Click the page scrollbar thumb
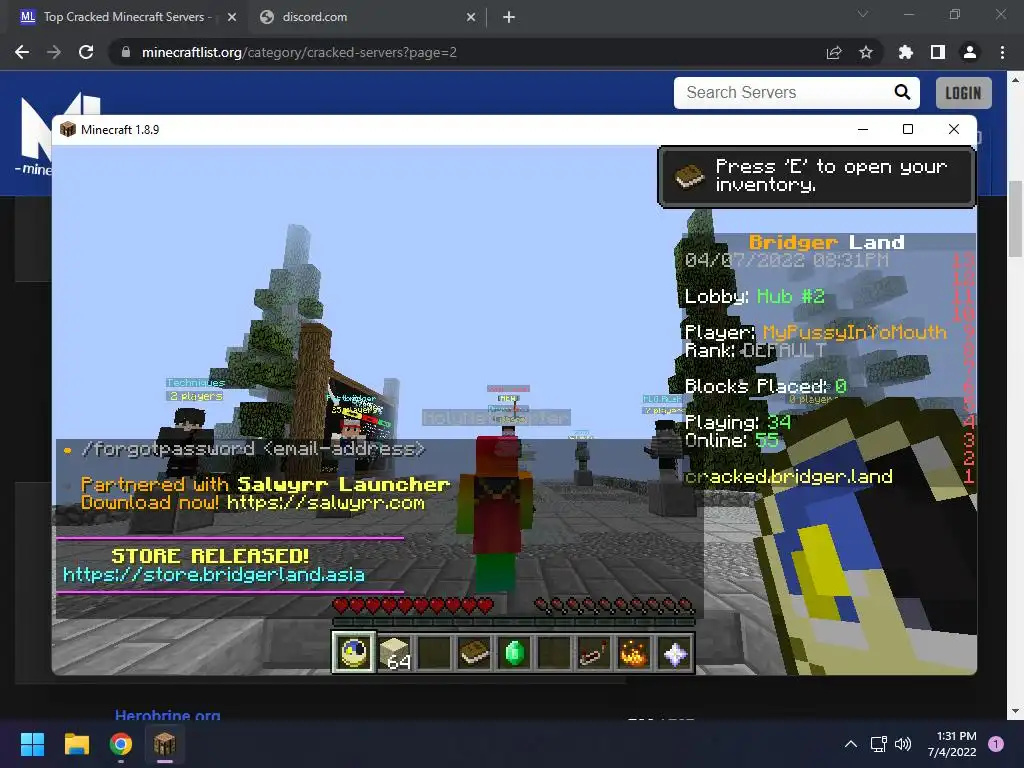Screen dimensions: 1024x768 1015,219
